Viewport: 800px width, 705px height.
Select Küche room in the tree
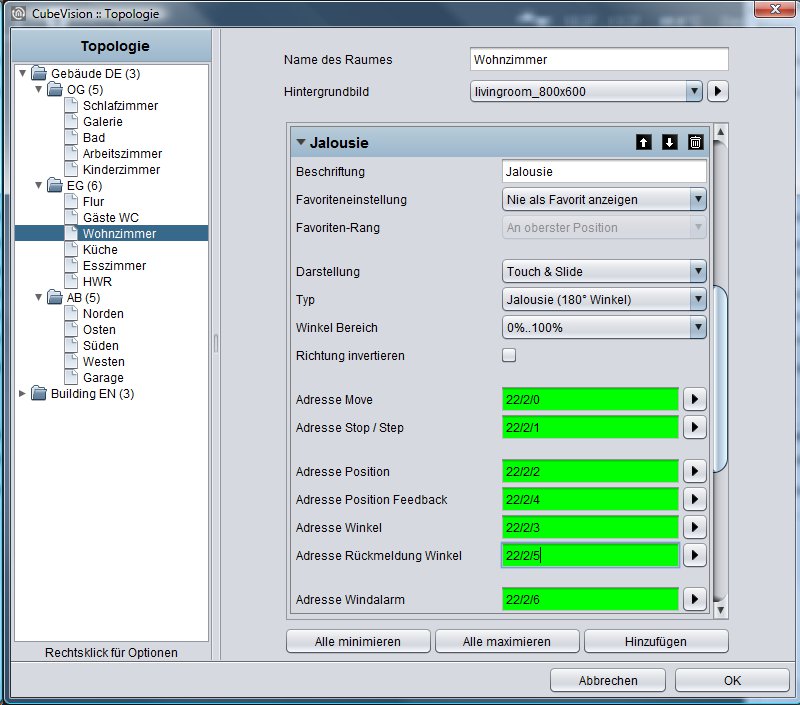(100, 249)
